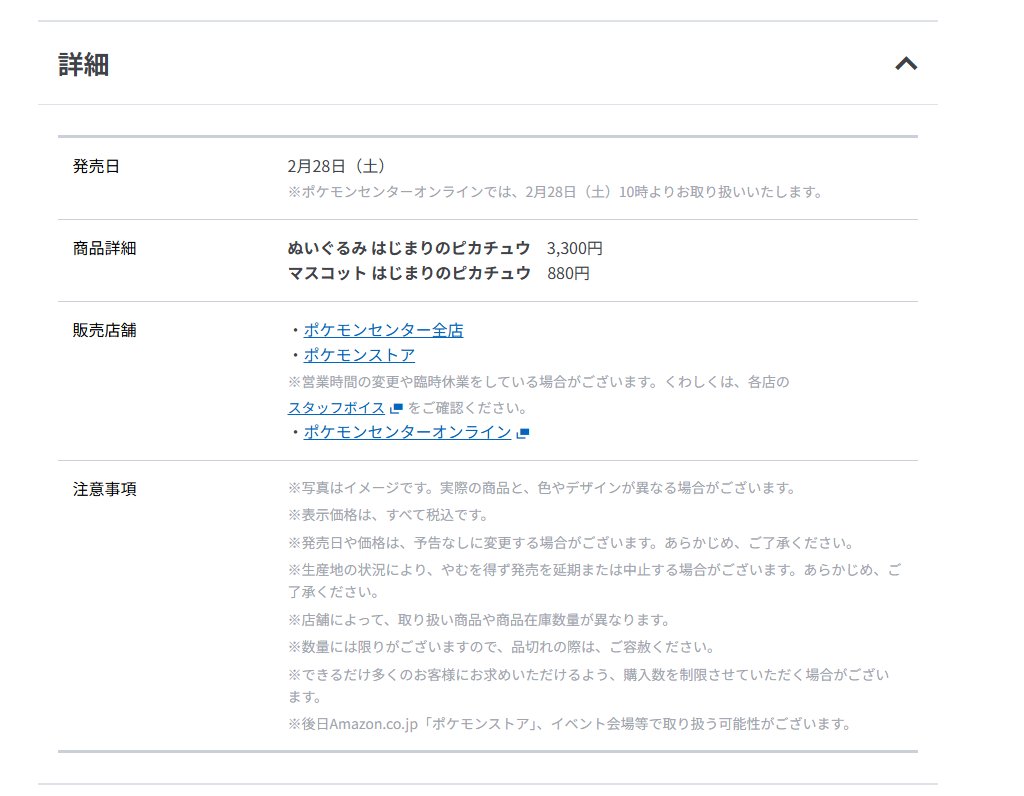
Task: Click the note 表示価格は、すべて税込です
Action: click(389, 515)
